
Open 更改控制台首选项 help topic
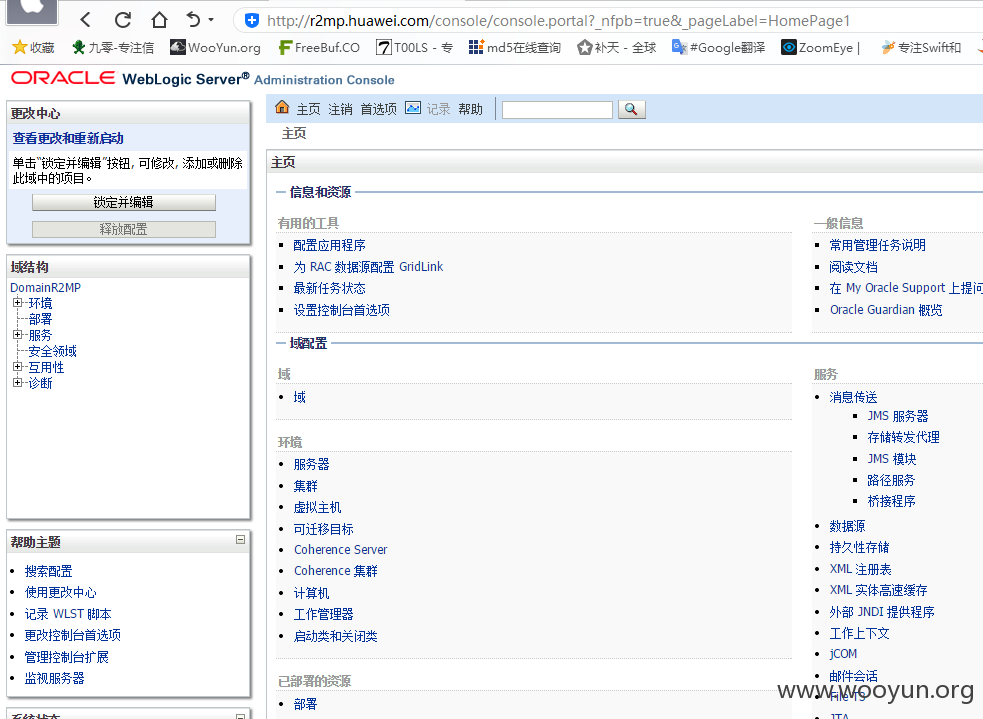73,635
